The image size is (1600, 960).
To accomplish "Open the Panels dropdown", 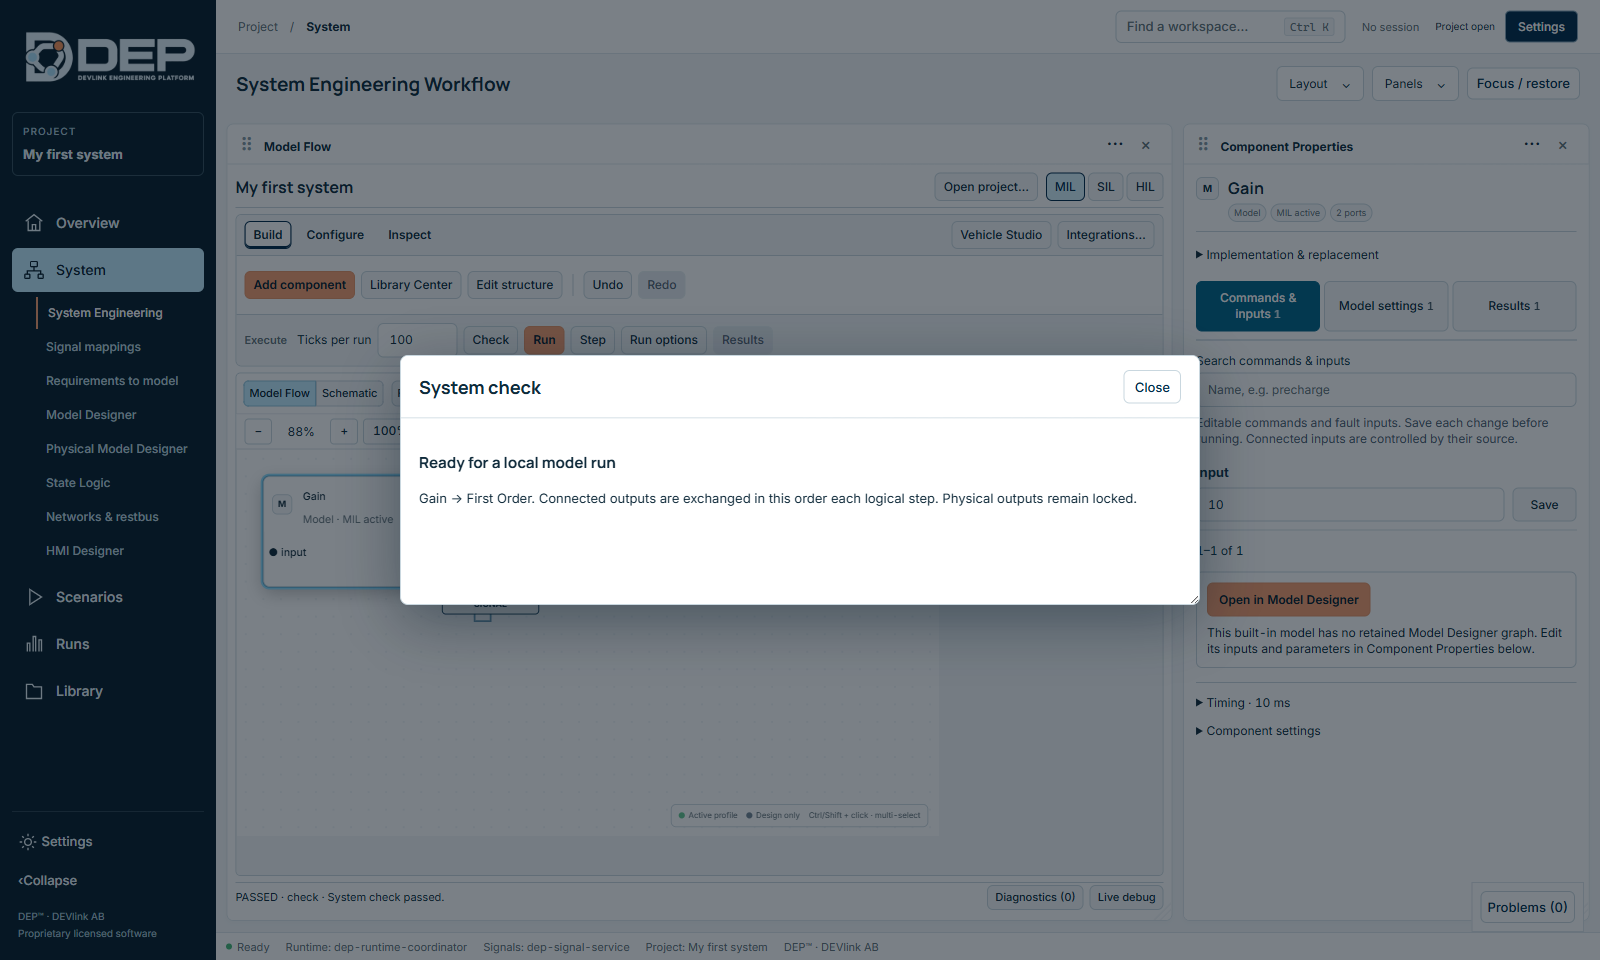I will point(1415,84).
